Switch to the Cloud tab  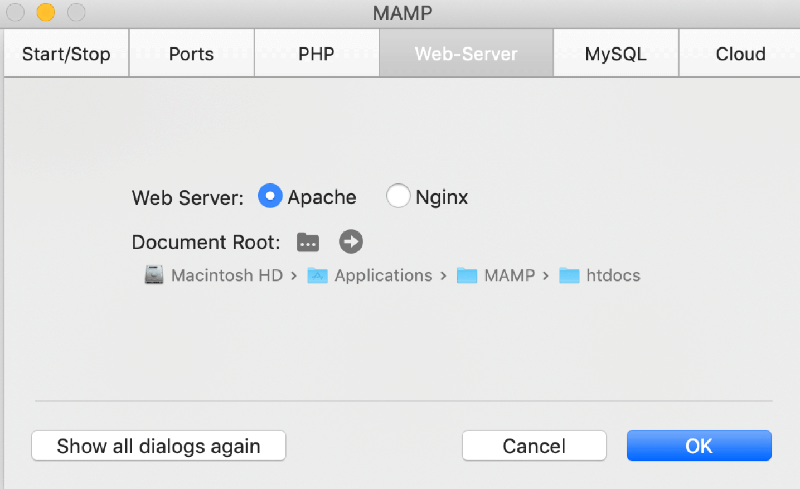pos(740,53)
